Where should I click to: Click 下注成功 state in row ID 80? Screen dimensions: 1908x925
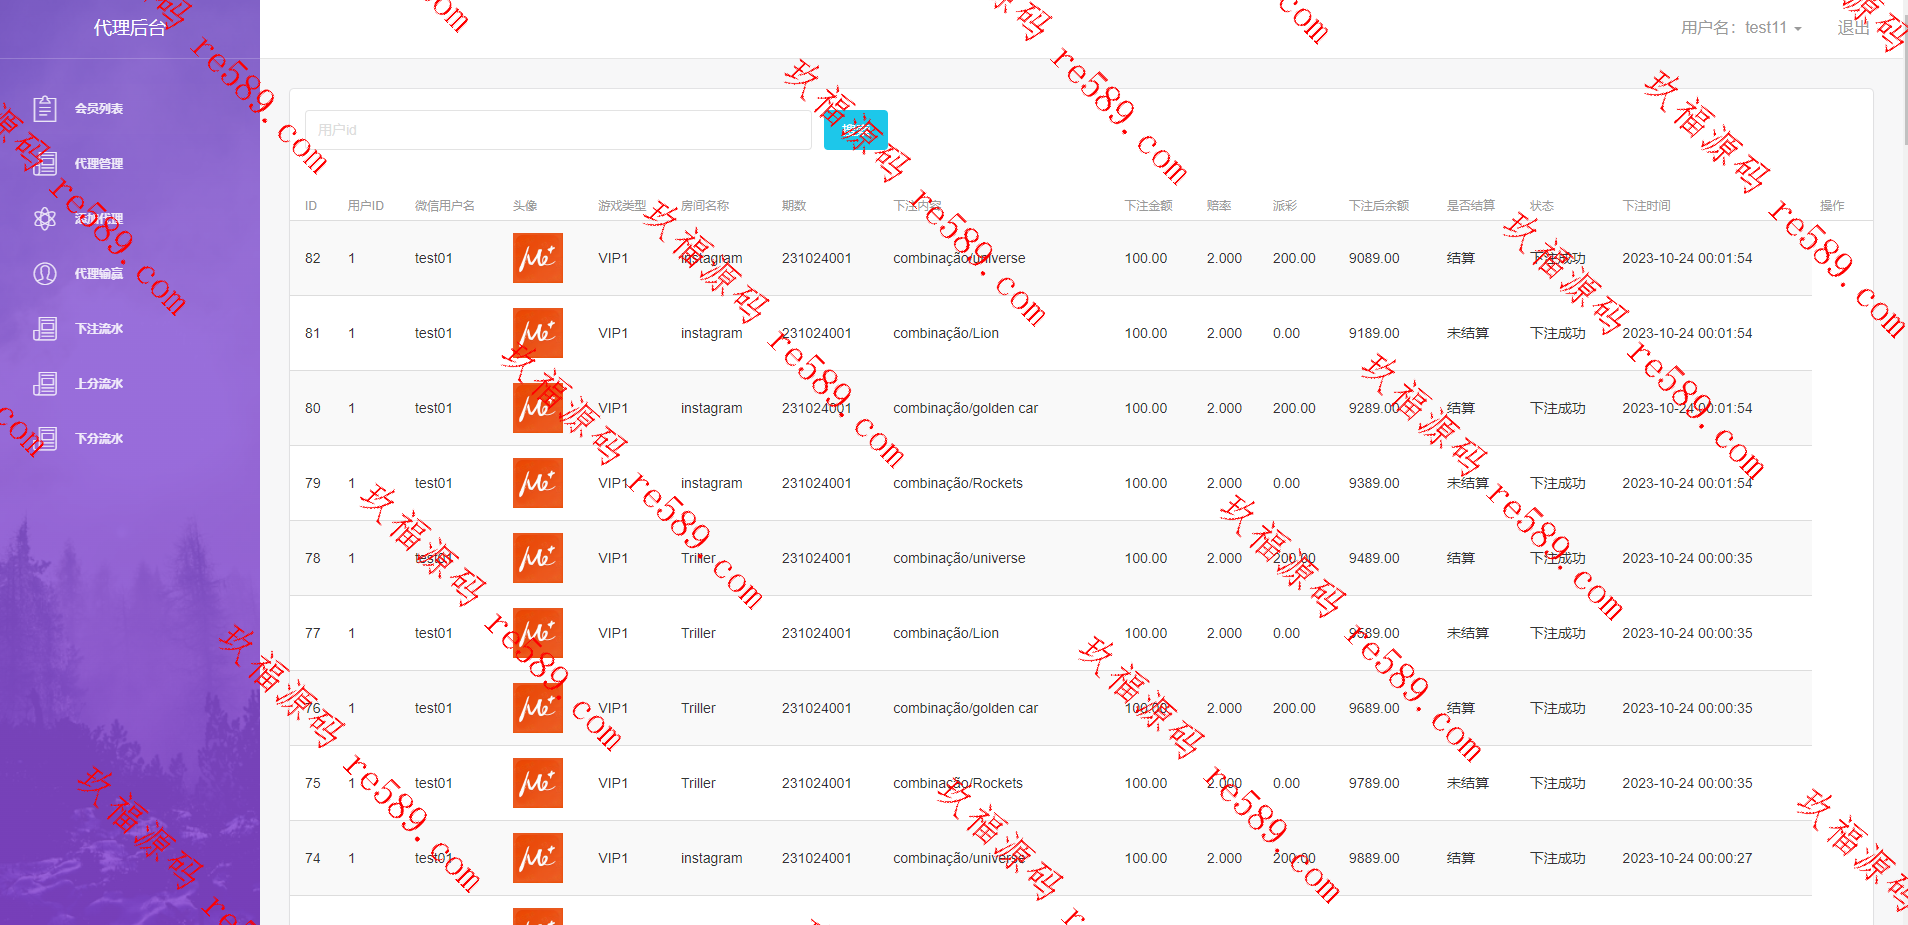coord(1558,408)
